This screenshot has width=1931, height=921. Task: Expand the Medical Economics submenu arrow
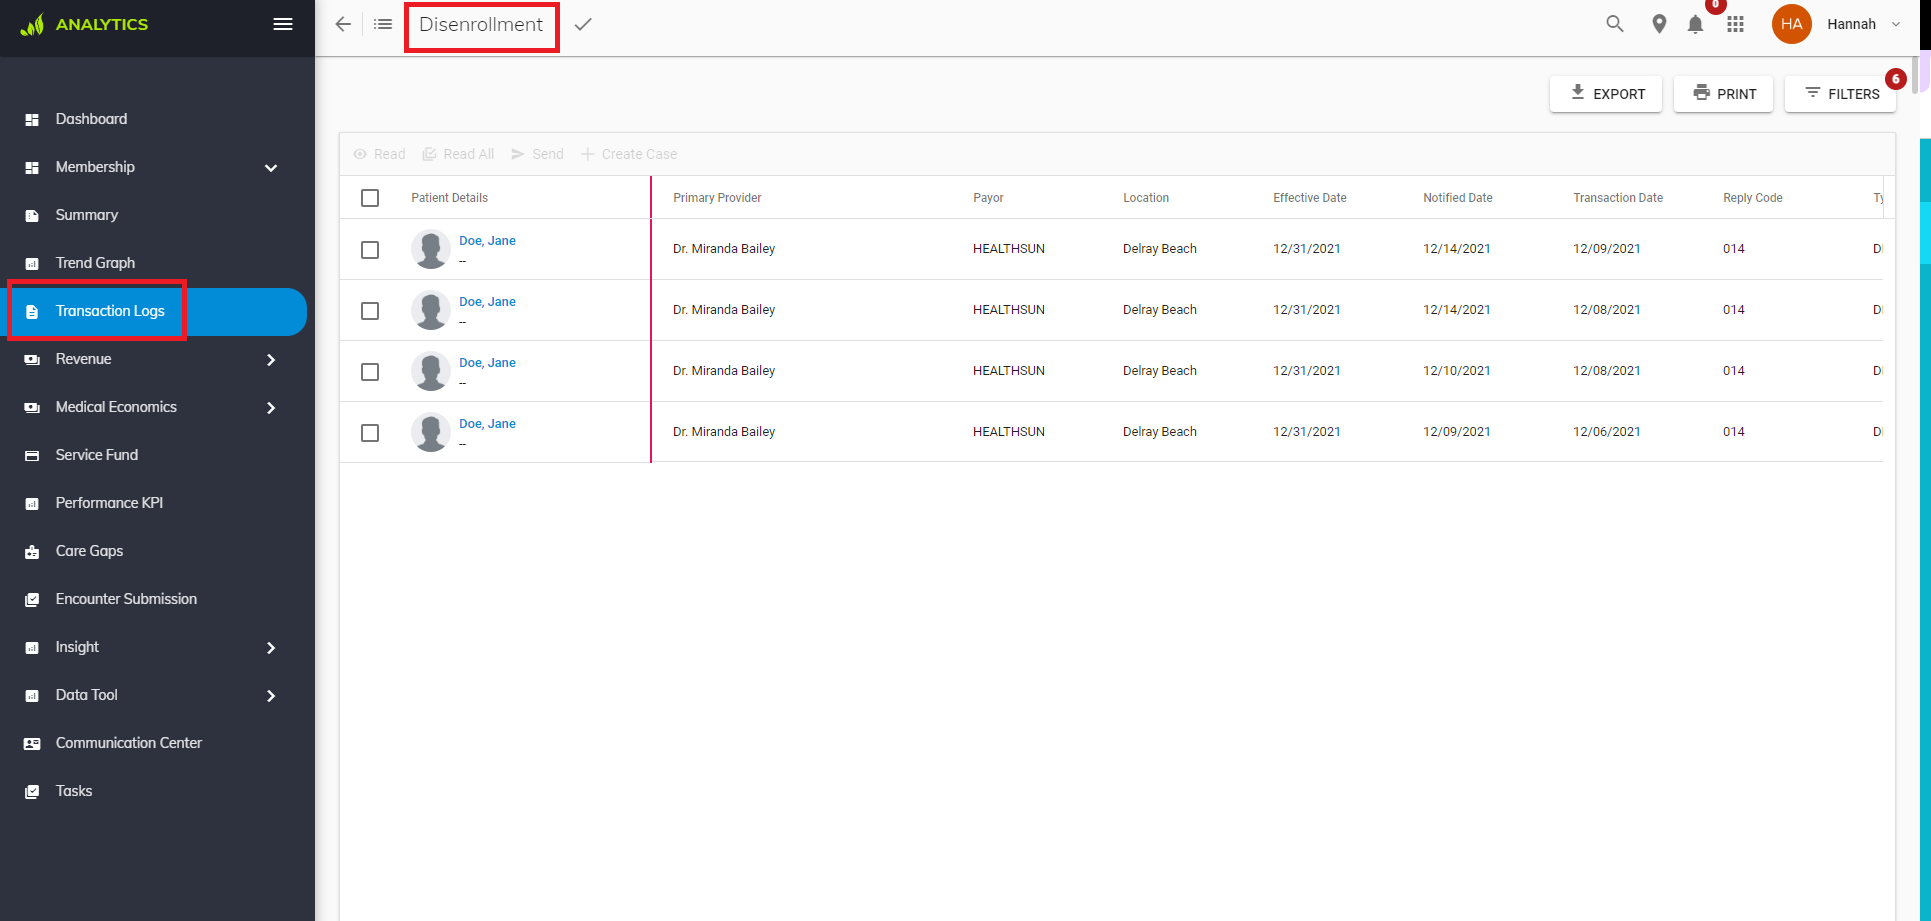pos(271,408)
